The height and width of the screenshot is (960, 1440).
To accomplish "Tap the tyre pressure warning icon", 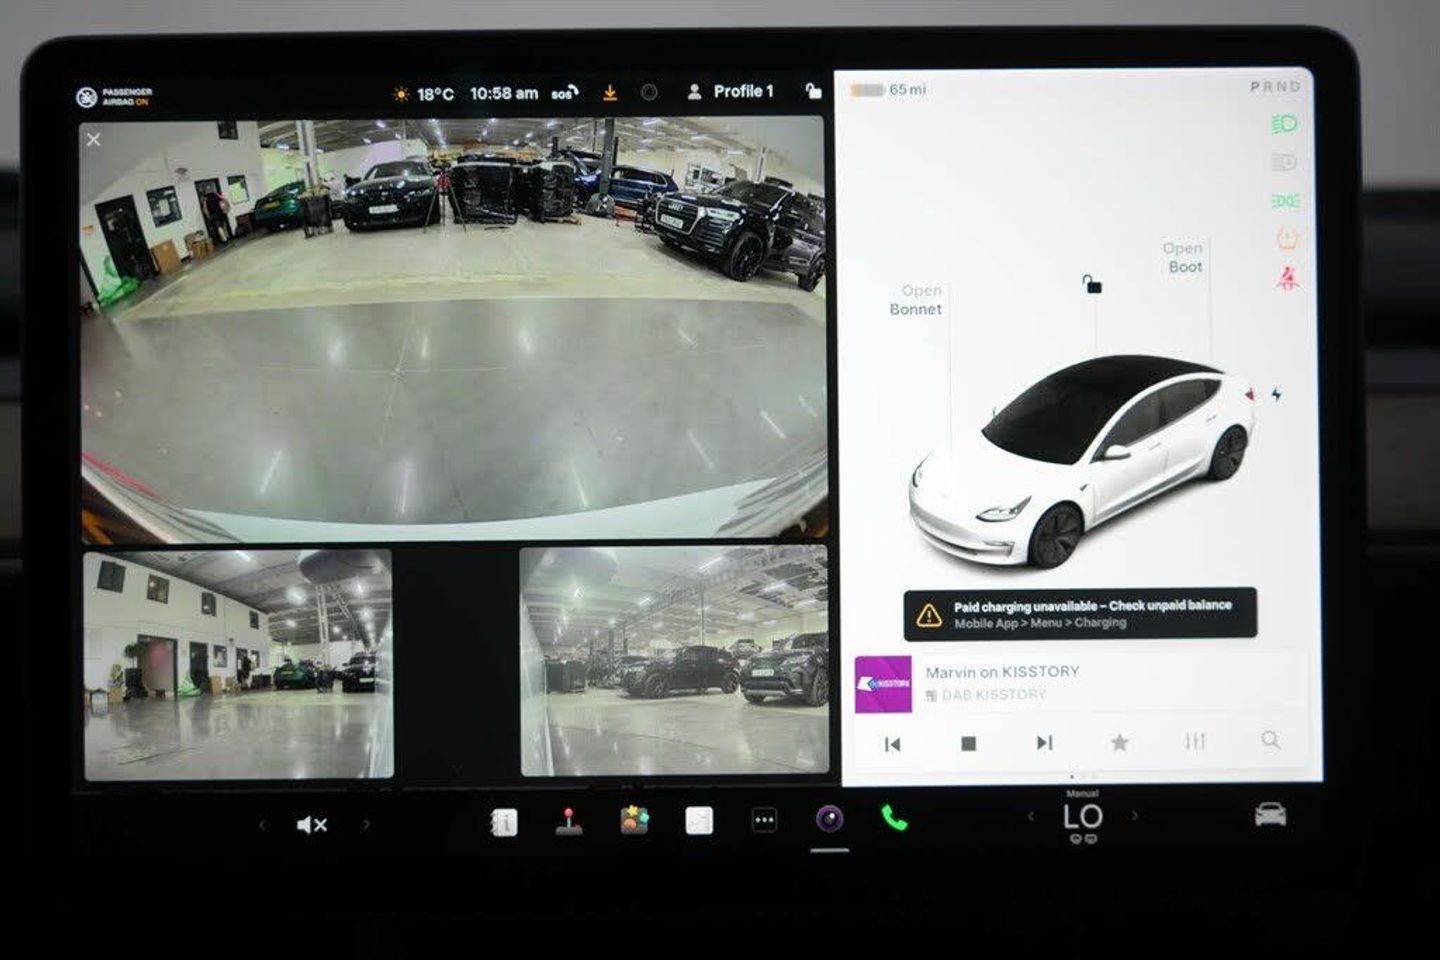I will coord(1287,239).
